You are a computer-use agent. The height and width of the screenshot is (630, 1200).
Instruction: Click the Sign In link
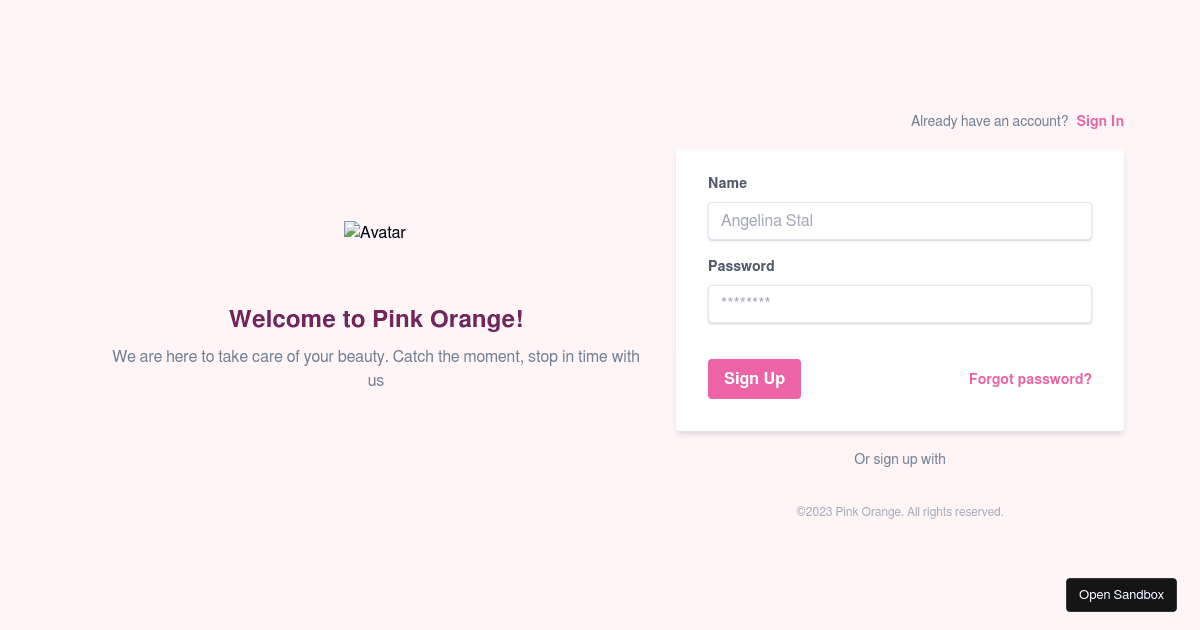[1100, 120]
